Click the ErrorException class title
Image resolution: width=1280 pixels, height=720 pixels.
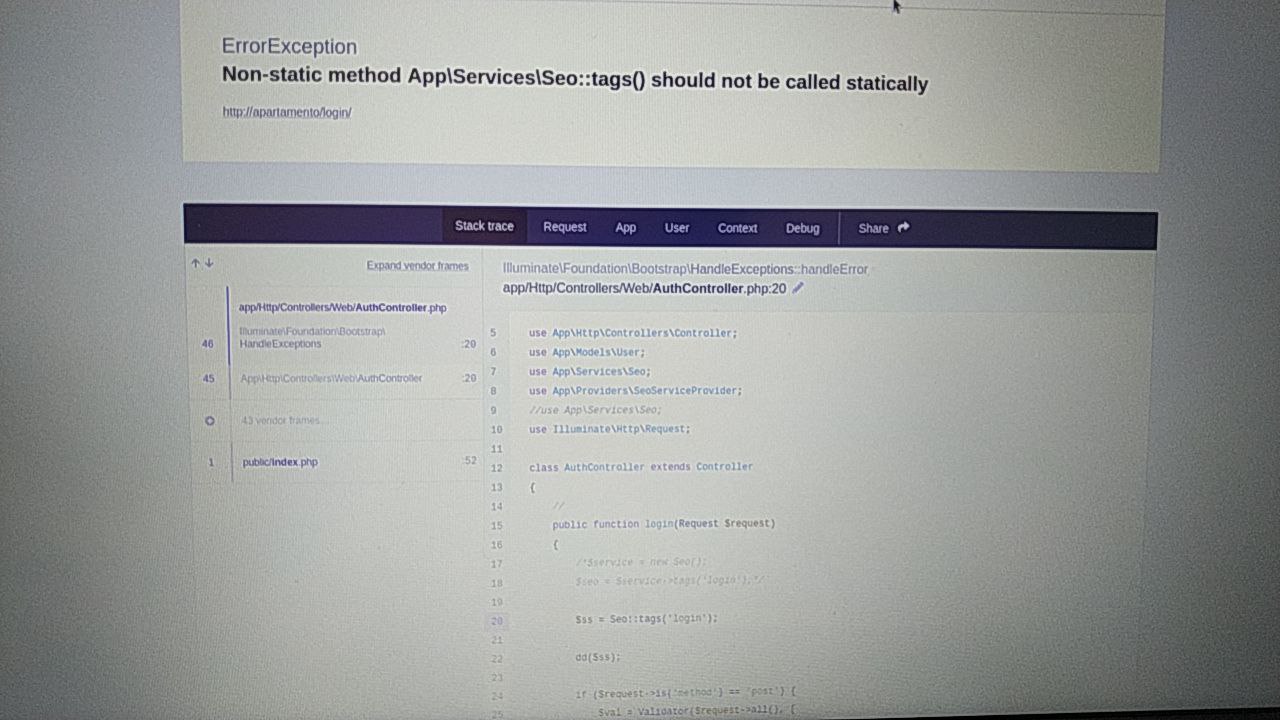pos(289,46)
